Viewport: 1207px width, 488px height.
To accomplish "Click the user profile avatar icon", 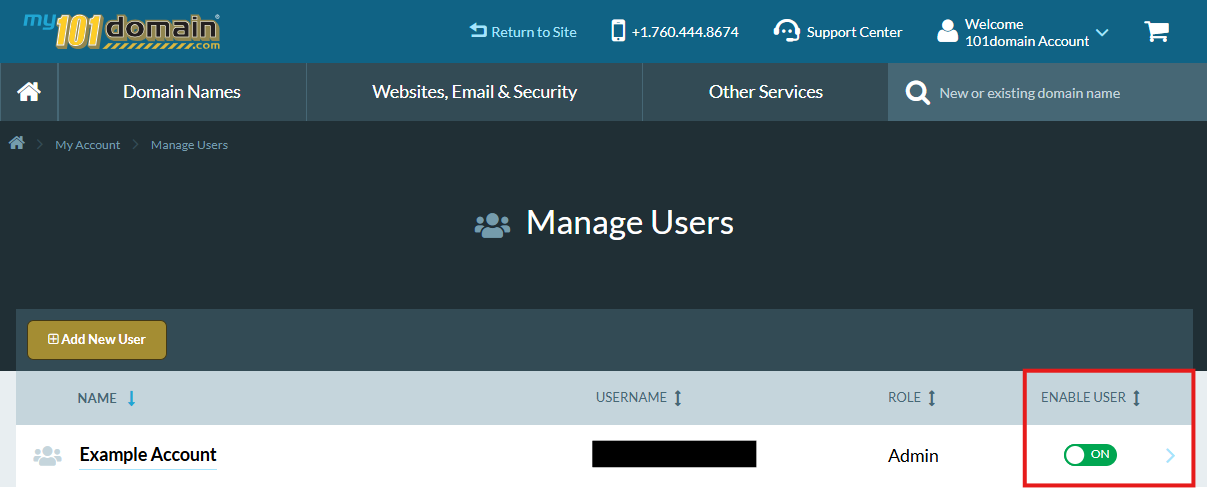I will [947, 31].
